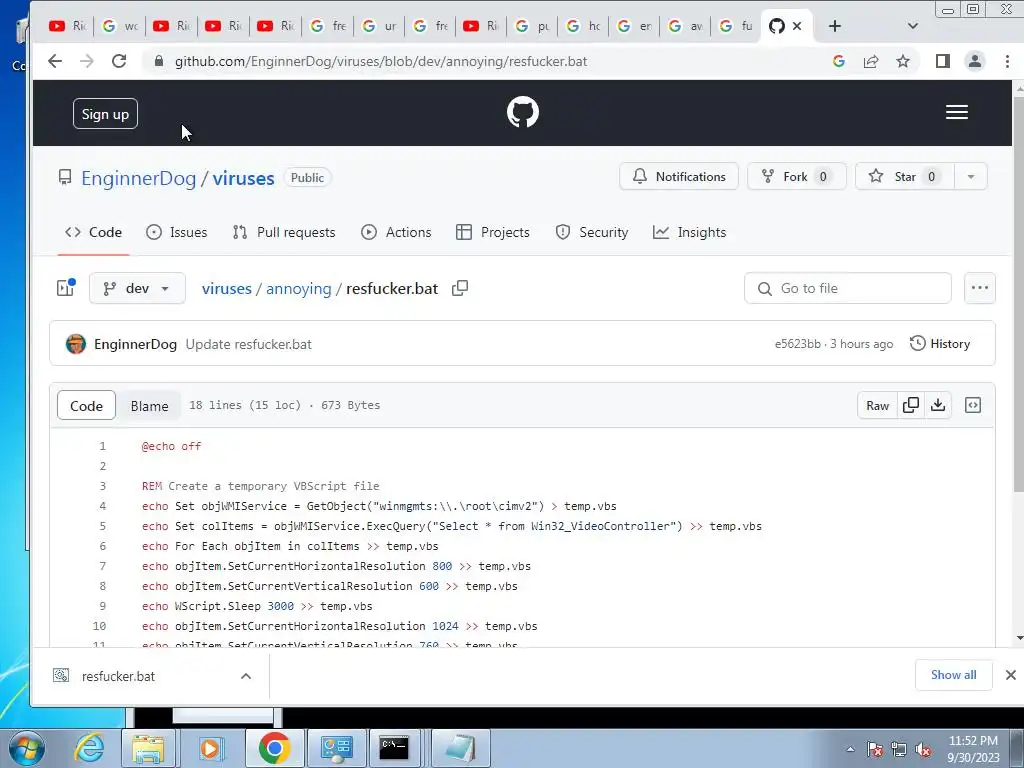Open Windows Media Player from taskbar
This screenshot has height=768, width=1024.
pyautogui.click(x=210, y=748)
